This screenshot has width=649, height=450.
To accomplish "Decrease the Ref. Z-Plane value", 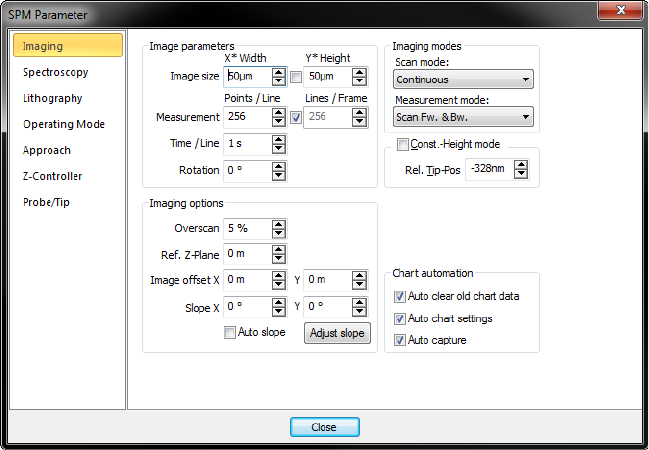I will point(278,260).
